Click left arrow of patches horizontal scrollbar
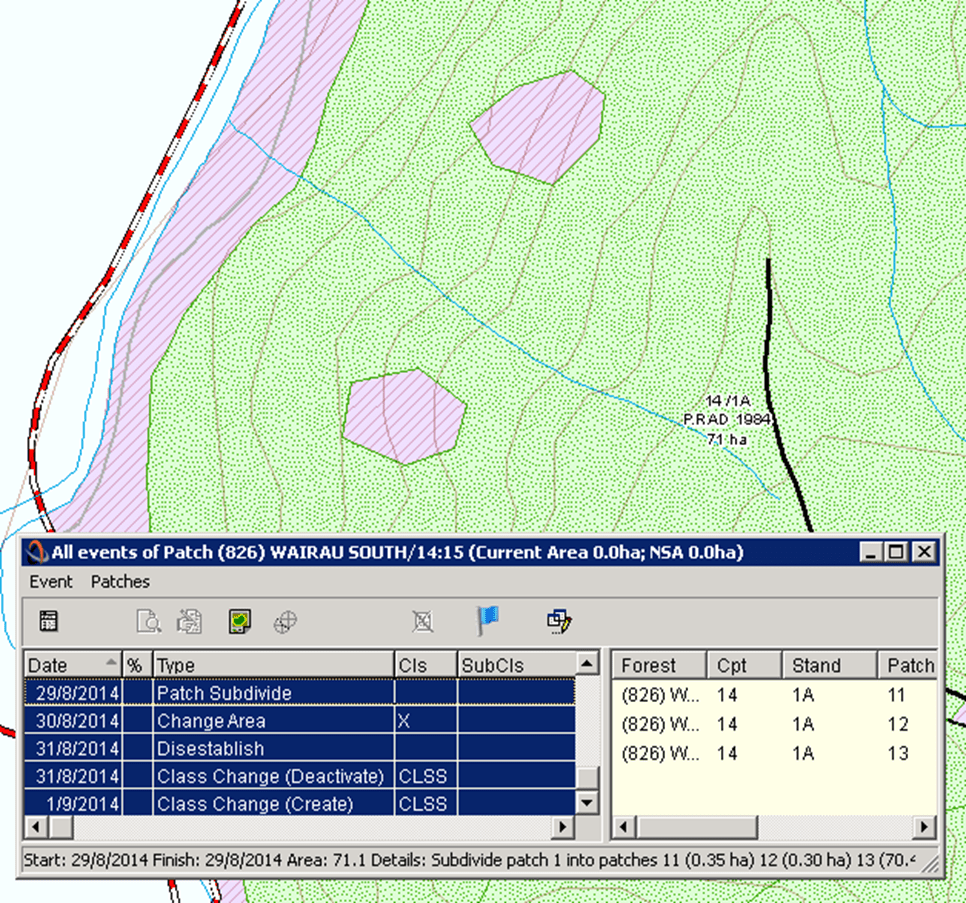Screen dimensions: 966x903 (625, 827)
